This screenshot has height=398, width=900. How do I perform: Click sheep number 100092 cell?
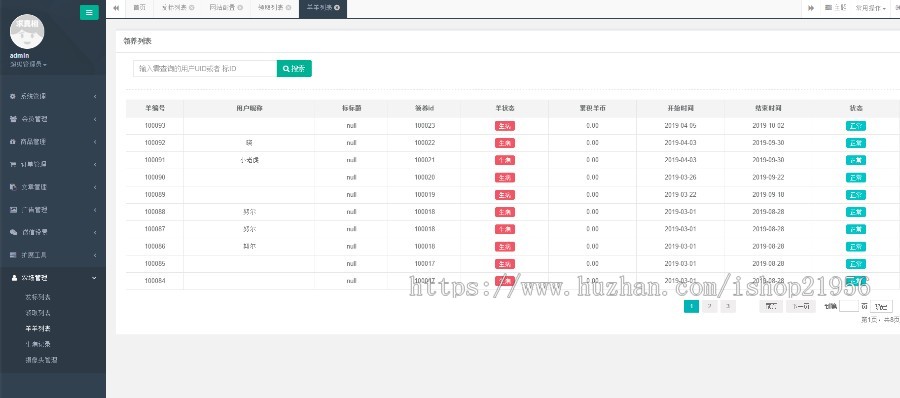pyautogui.click(x=155, y=143)
